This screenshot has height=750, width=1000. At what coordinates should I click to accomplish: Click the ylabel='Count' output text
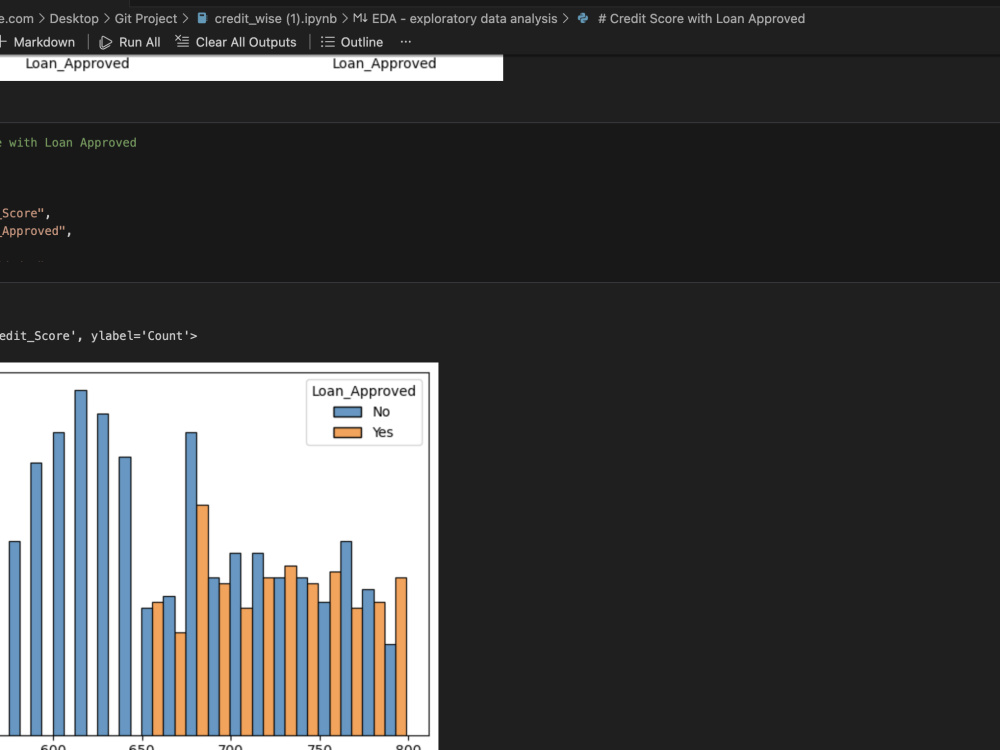click(143, 335)
